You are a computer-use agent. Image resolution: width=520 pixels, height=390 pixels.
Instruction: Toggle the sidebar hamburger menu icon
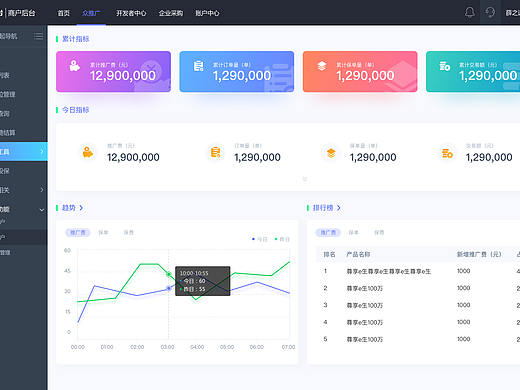pyautogui.click(x=38, y=36)
